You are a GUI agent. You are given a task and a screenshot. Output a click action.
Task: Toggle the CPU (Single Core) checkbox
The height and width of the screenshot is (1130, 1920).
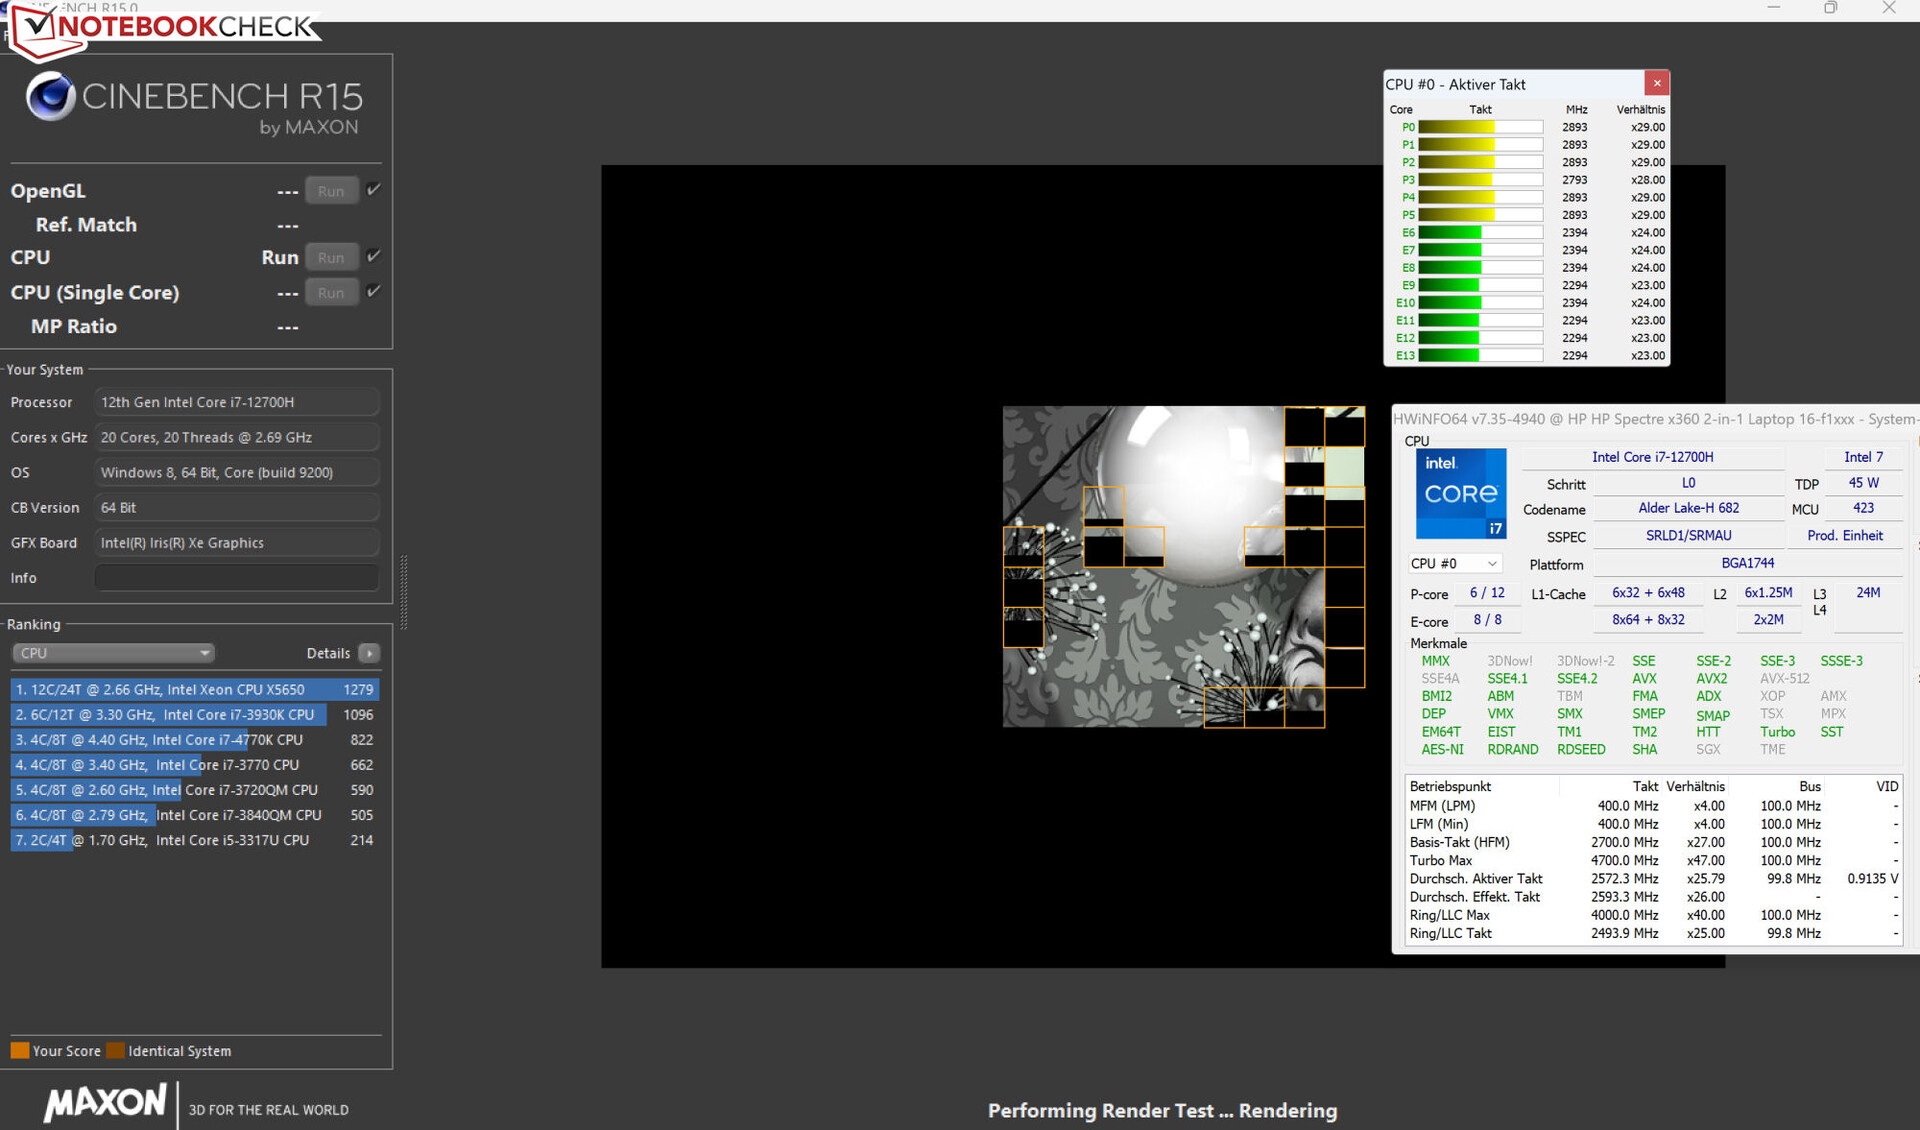point(373,291)
